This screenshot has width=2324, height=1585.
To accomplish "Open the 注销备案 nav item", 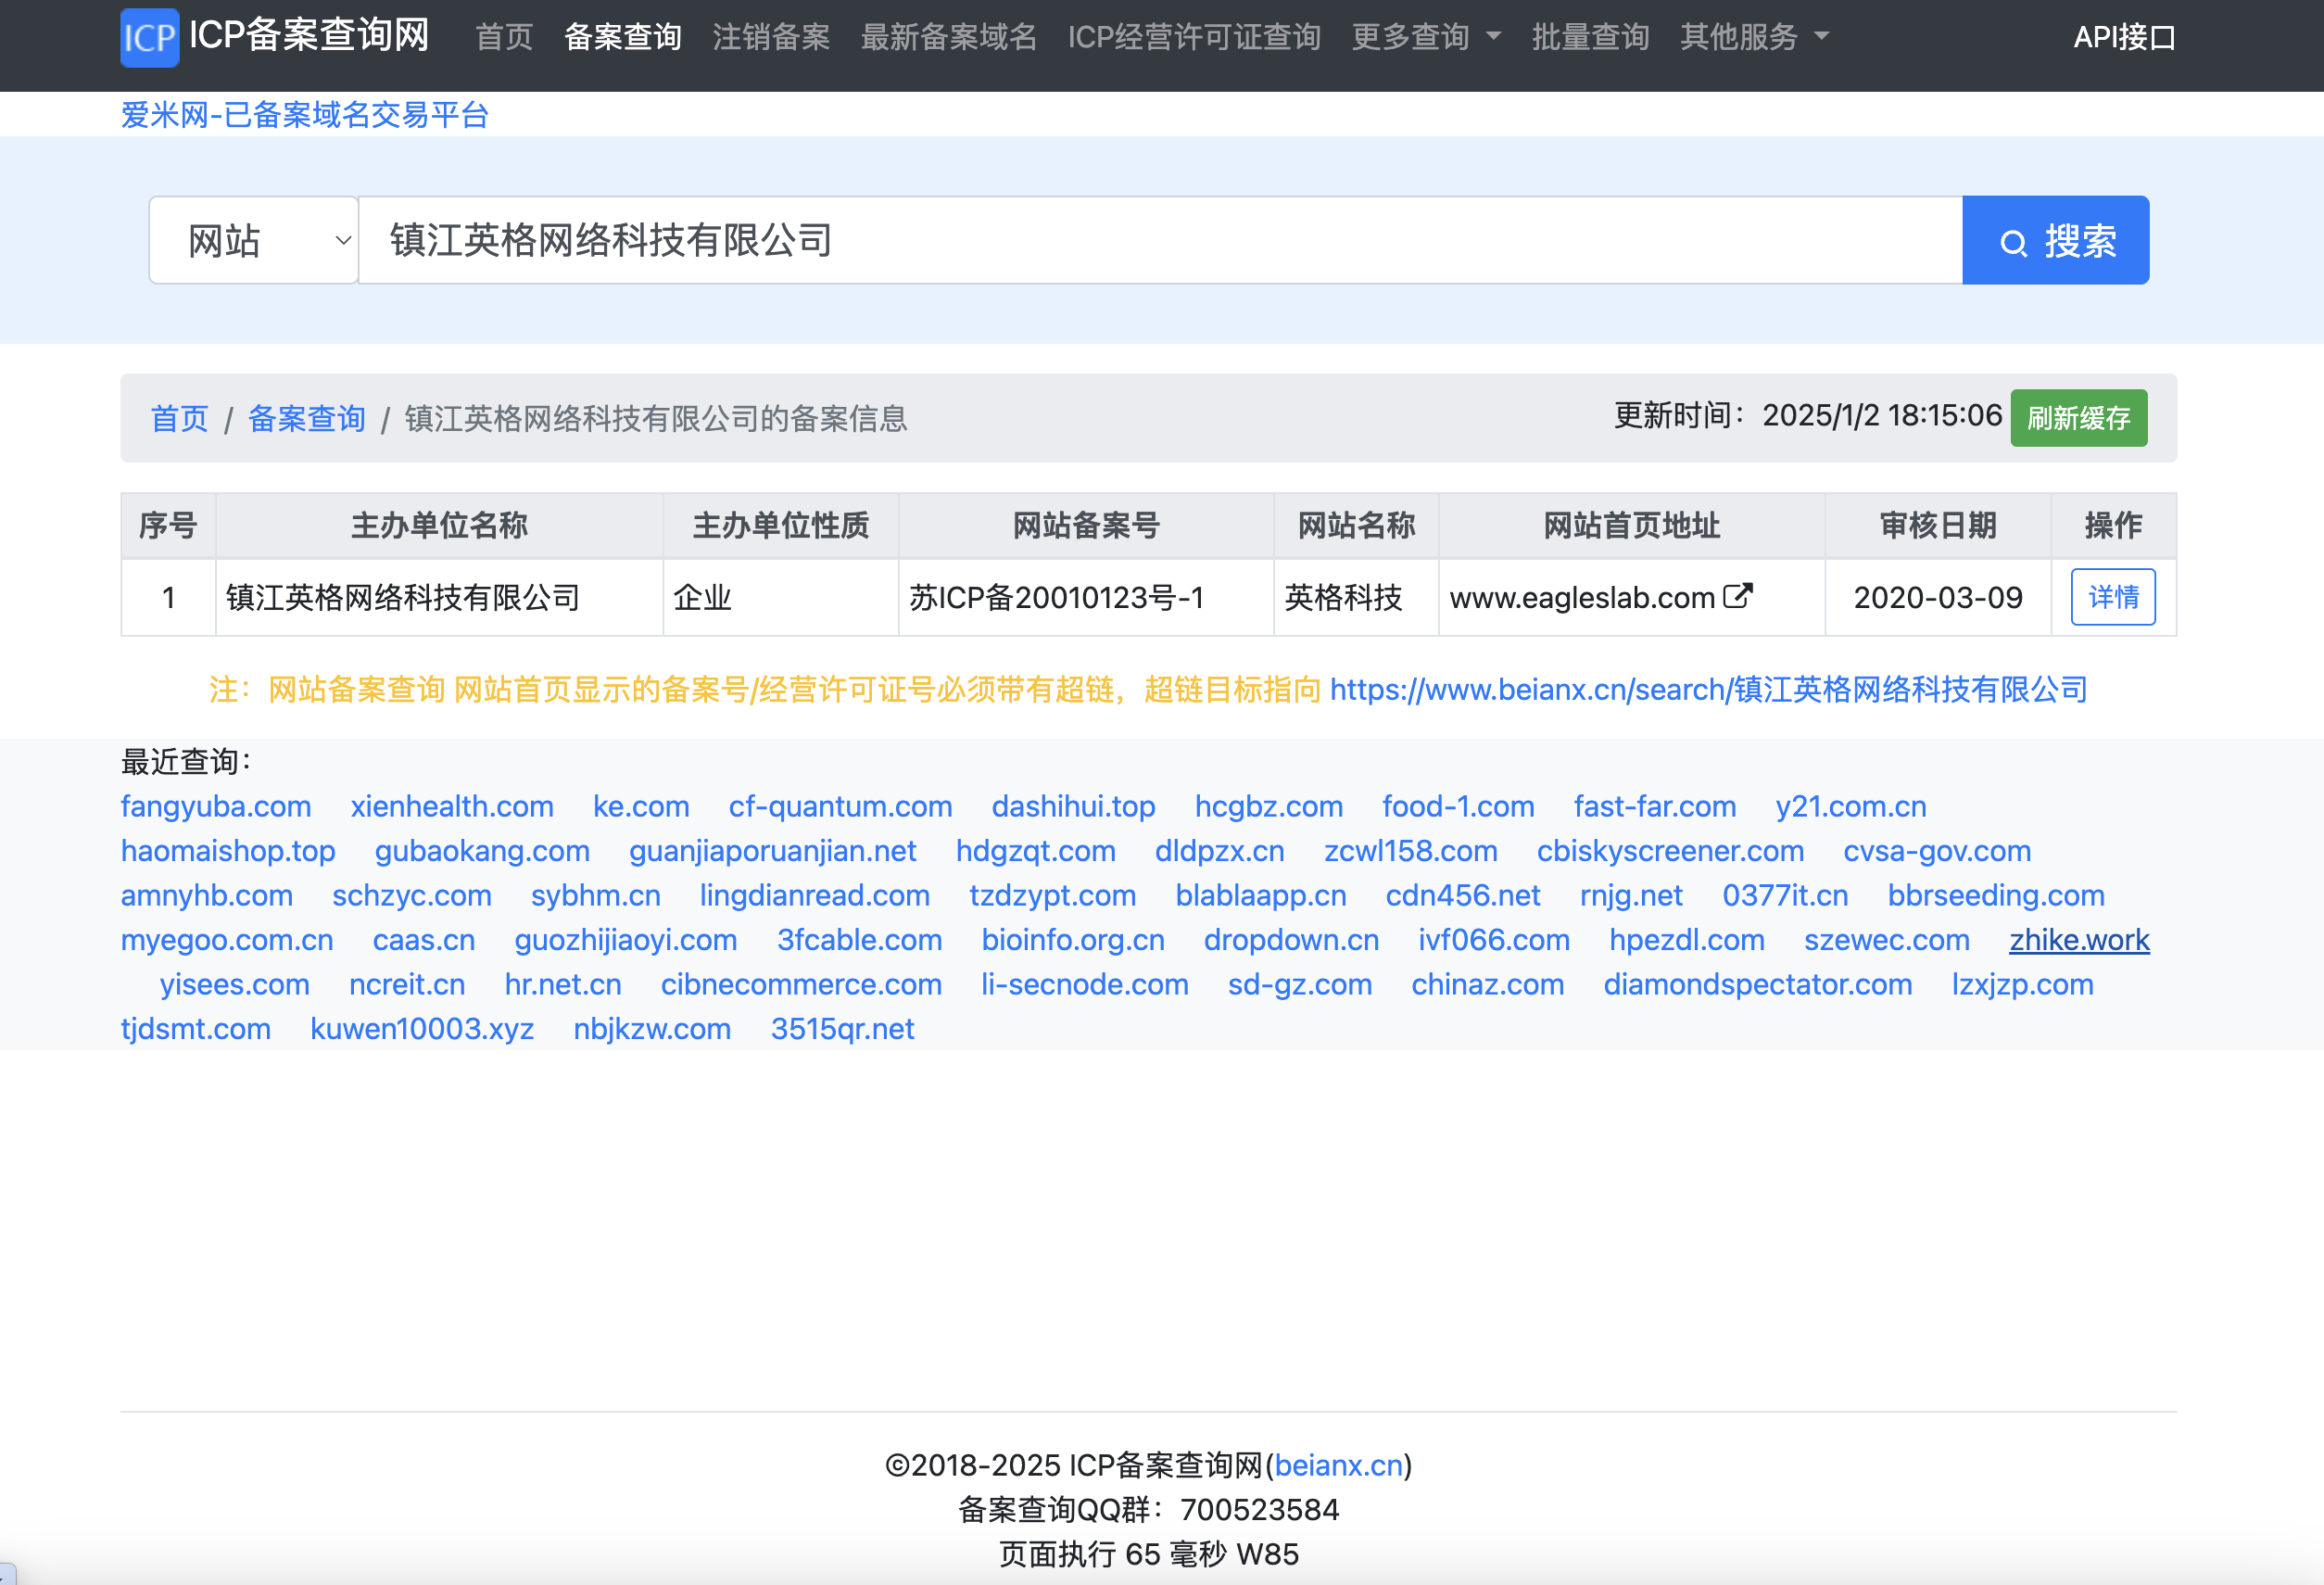I will 771,37.
